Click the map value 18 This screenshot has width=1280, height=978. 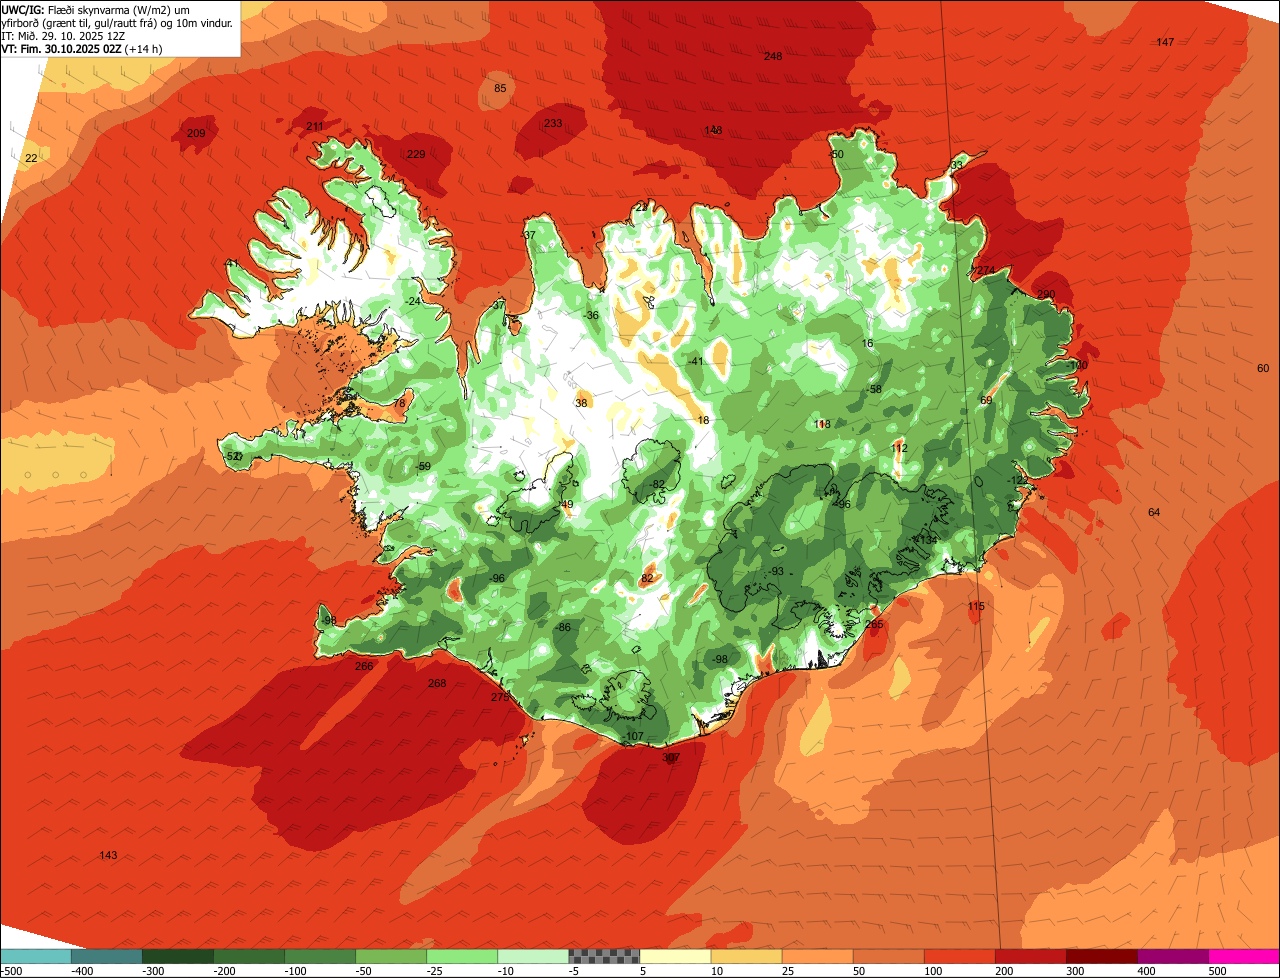(703, 420)
